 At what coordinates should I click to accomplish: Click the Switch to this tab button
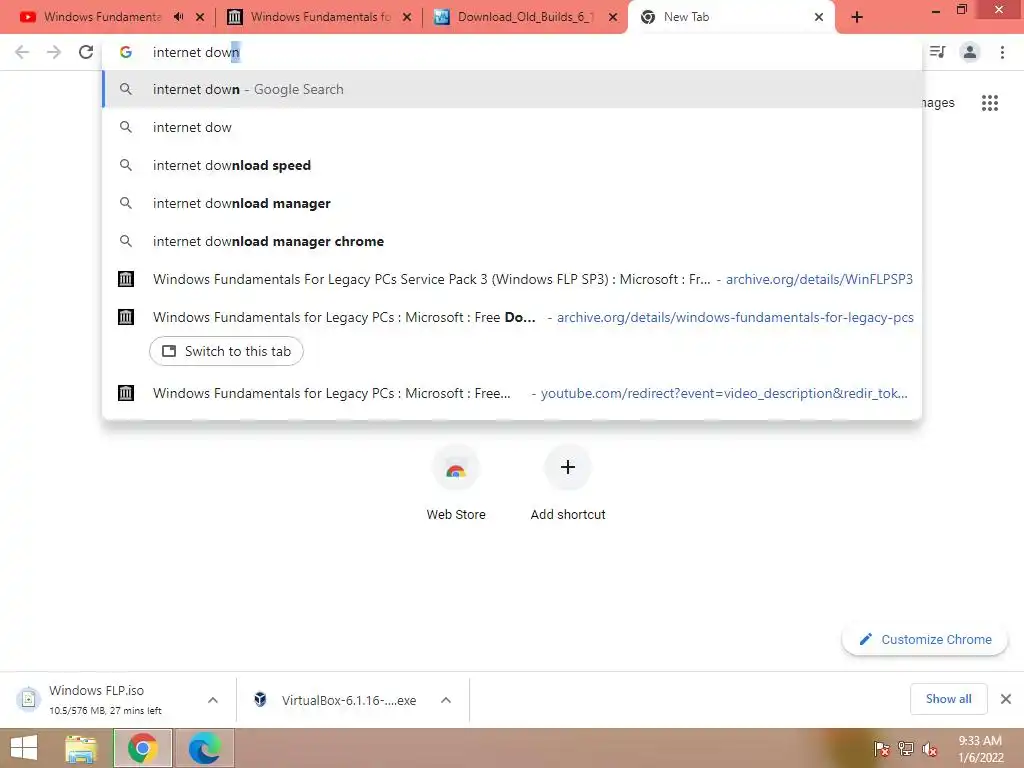[x=226, y=351]
